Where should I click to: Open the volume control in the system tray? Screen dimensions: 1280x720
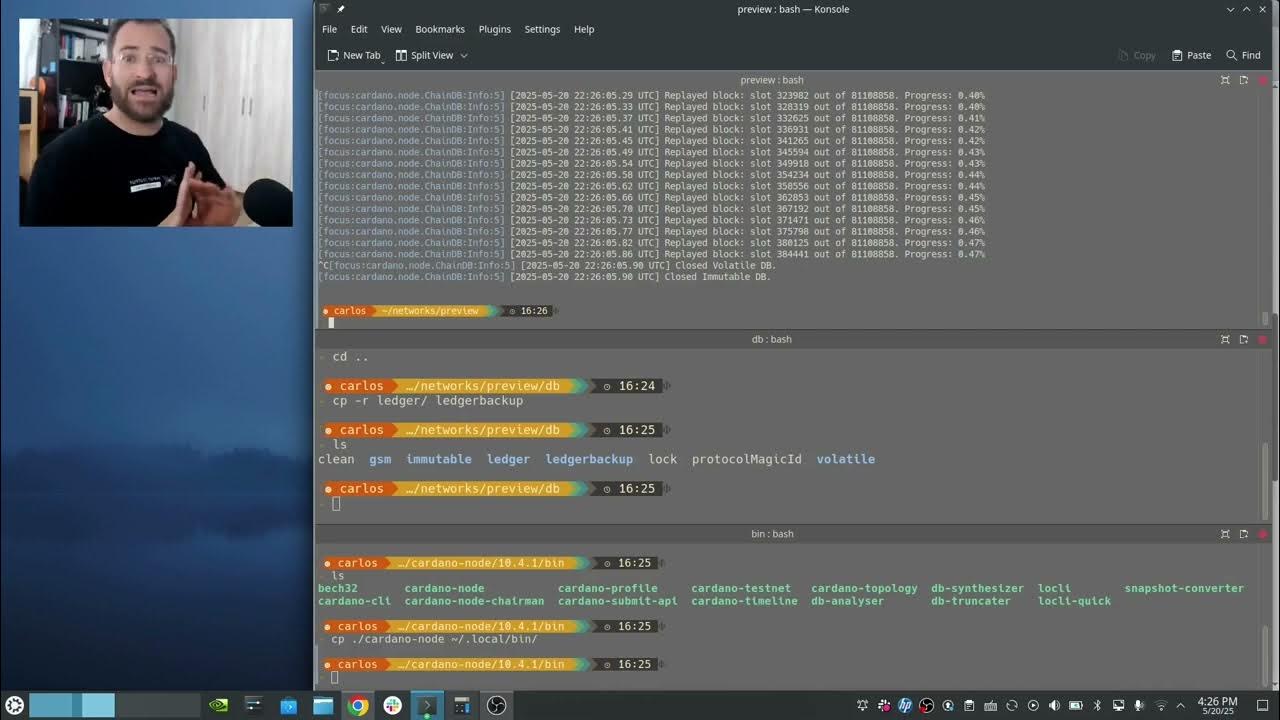(x=1053, y=705)
